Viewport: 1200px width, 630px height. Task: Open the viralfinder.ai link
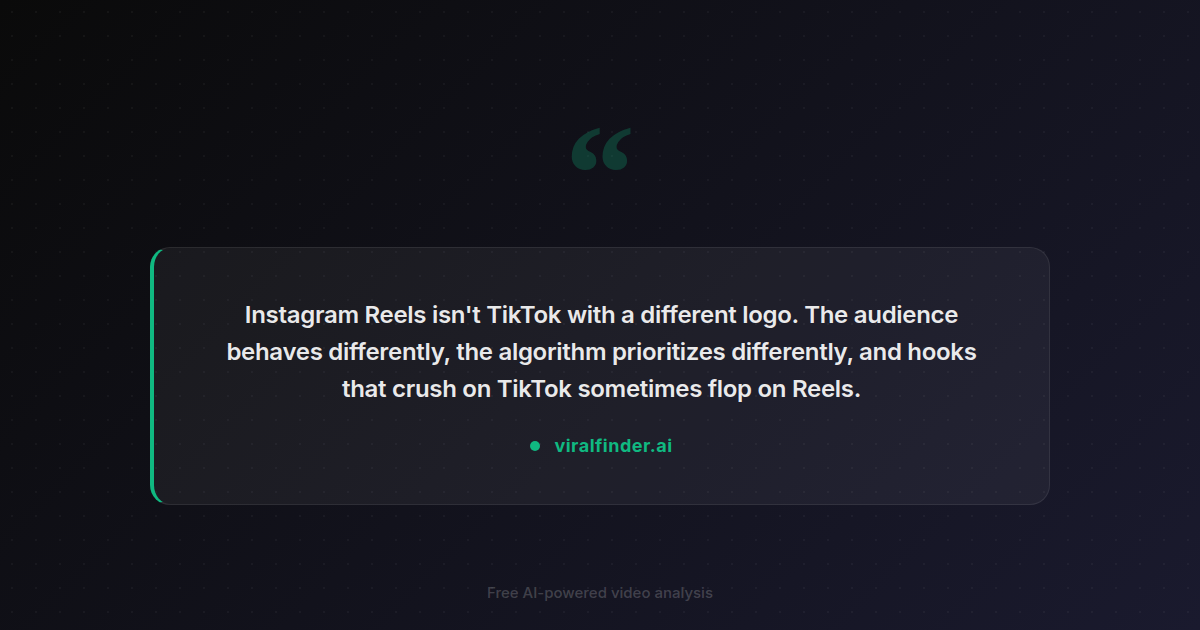click(x=613, y=446)
